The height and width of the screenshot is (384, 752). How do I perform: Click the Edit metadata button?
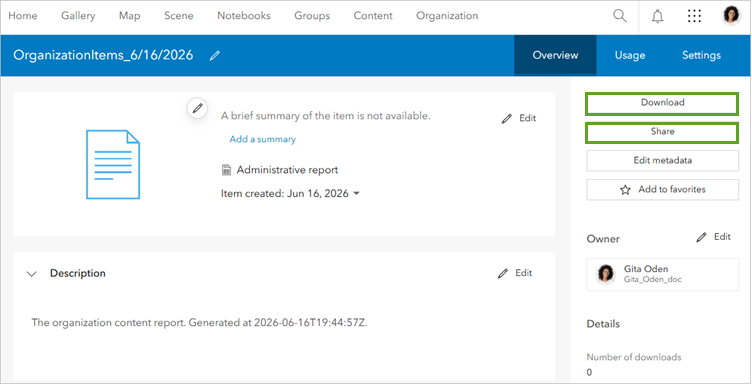[x=662, y=161]
